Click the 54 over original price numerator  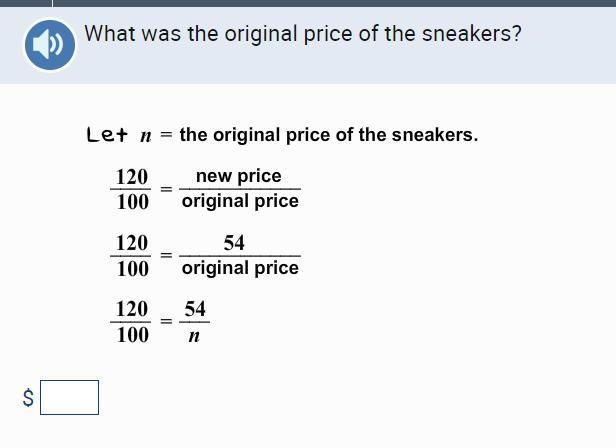(234, 242)
